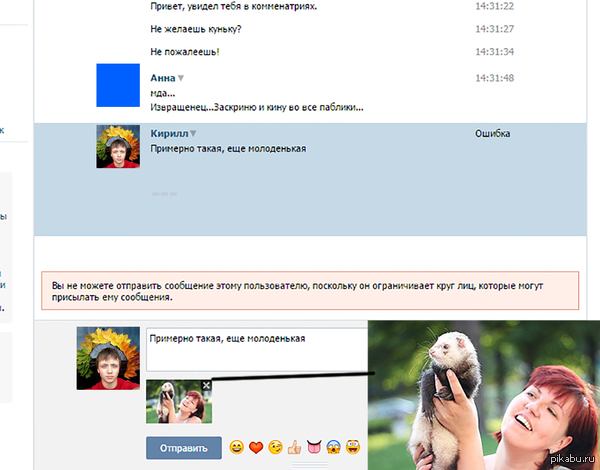Insert the winking face emoji

pyautogui.click(x=275, y=447)
